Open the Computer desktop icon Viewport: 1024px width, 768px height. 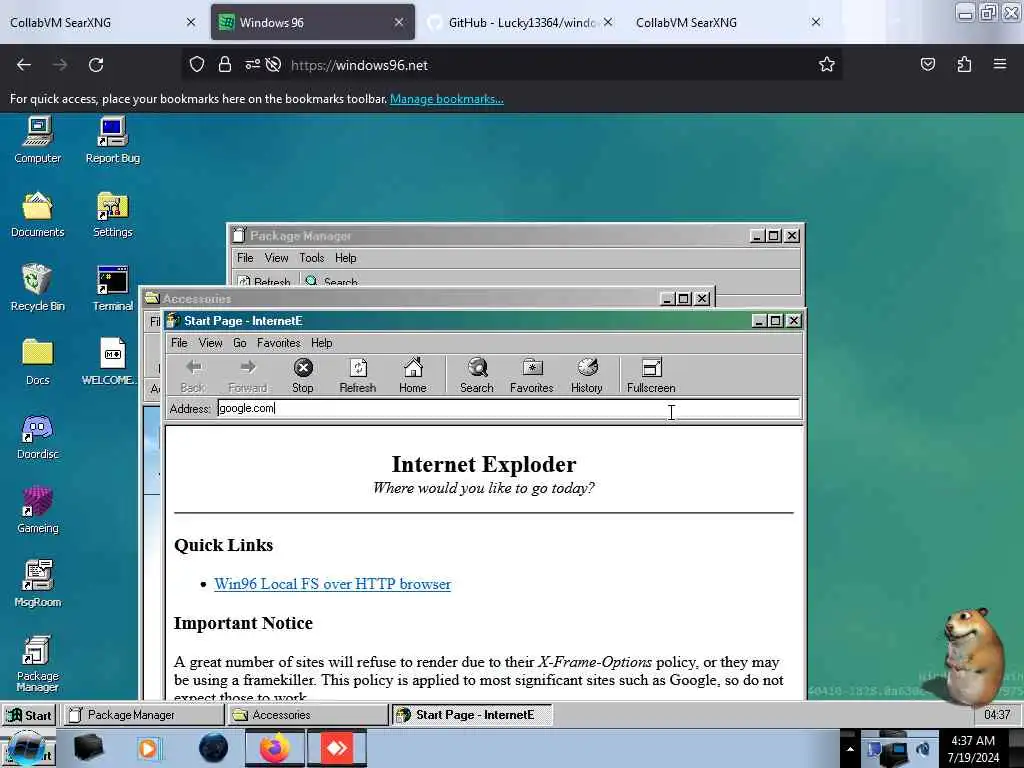(38, 139)
